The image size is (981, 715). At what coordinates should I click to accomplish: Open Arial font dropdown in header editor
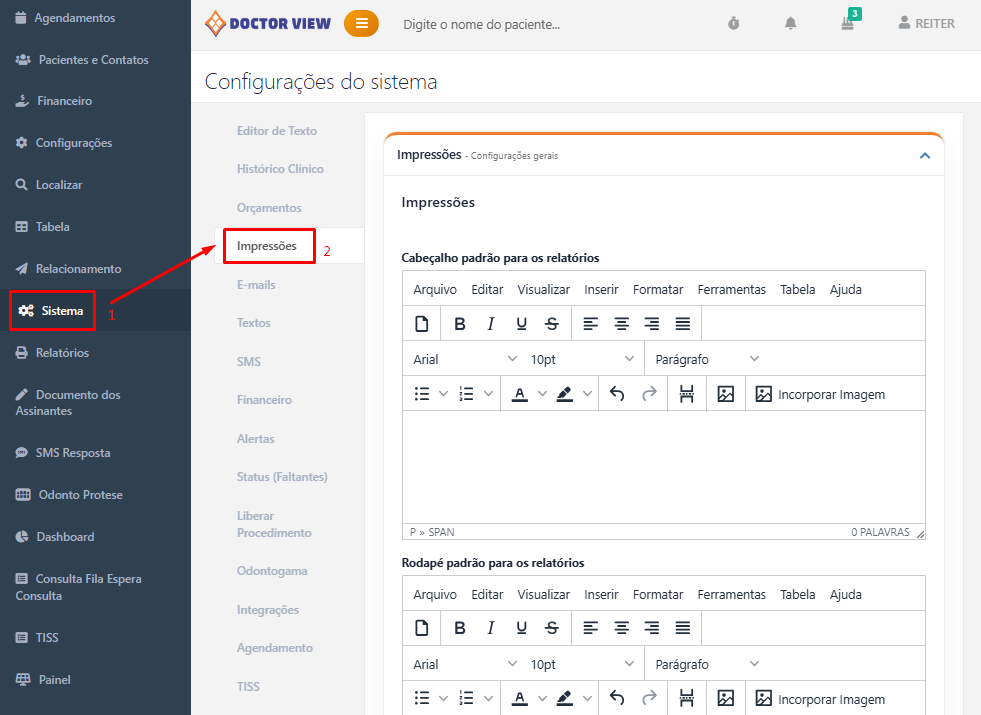(x=465, y=359)
